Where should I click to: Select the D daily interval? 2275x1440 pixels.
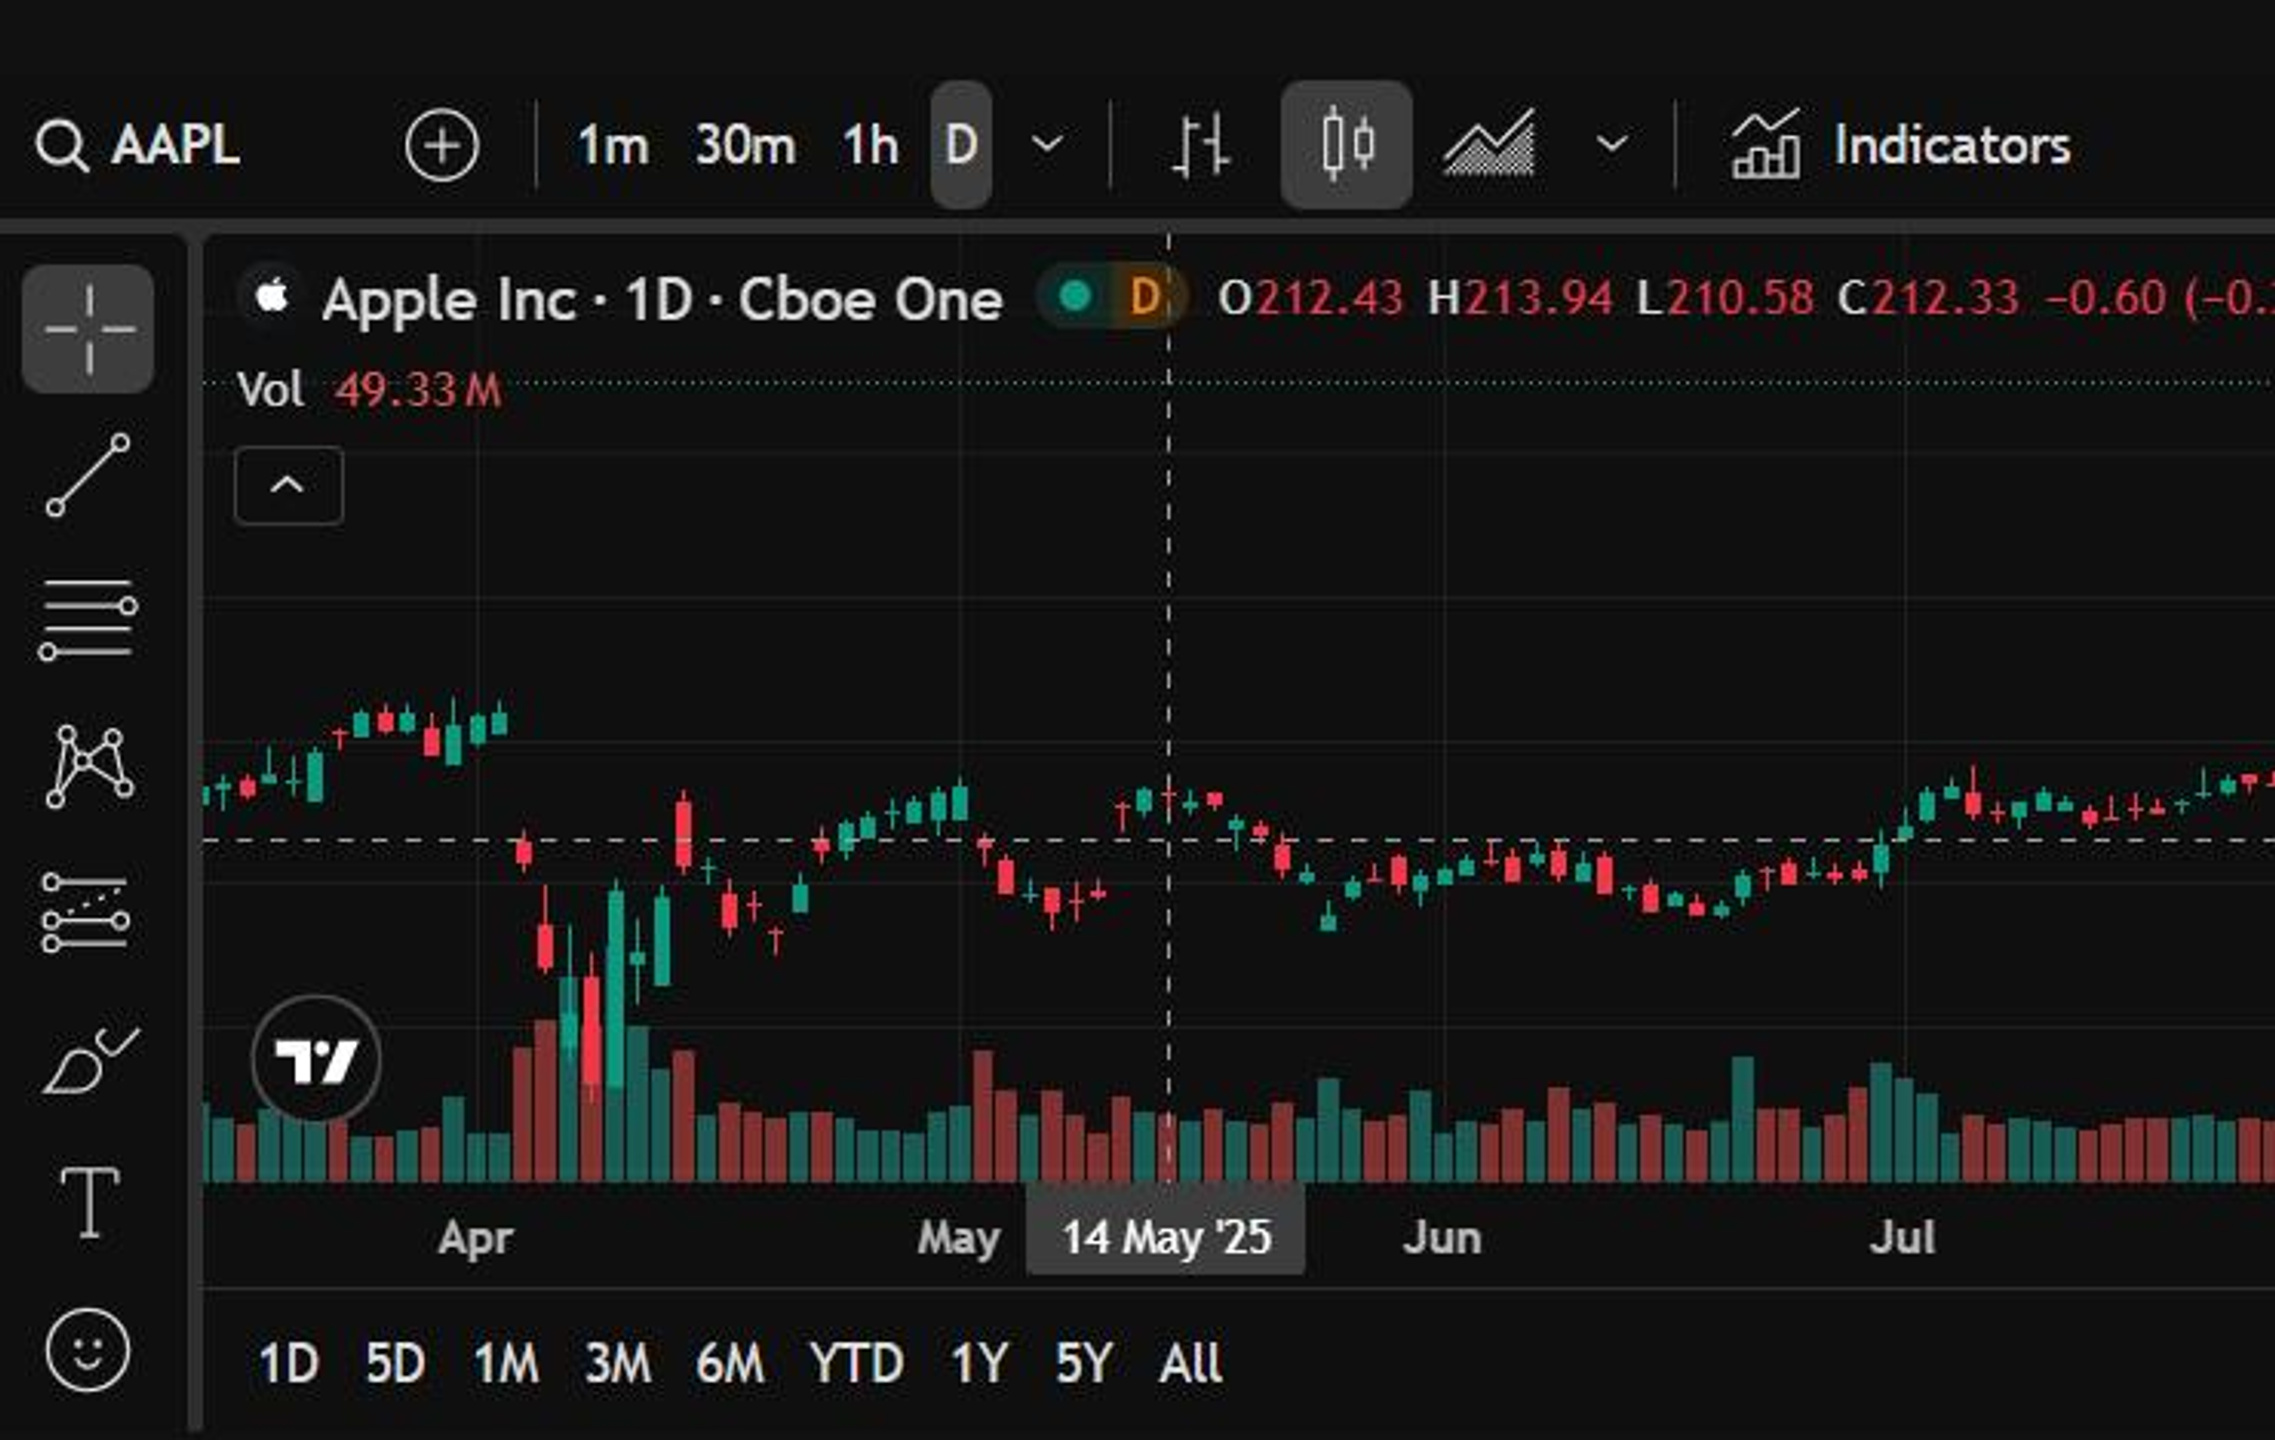pyautogui.click(x=961, y=146)
